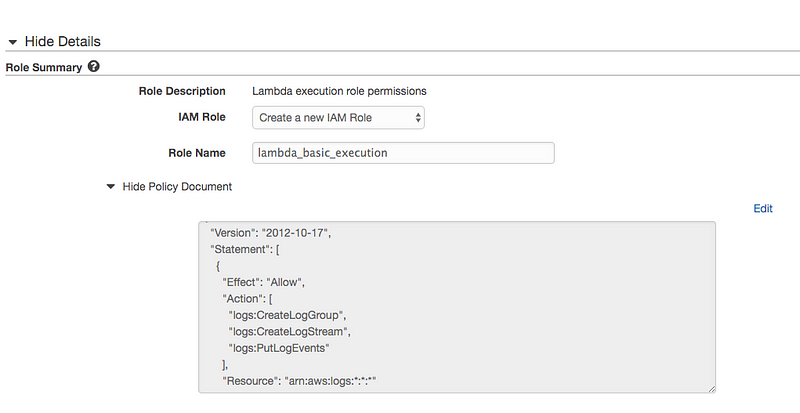Click the Role Summary help question-mark icon

(94, 66)
